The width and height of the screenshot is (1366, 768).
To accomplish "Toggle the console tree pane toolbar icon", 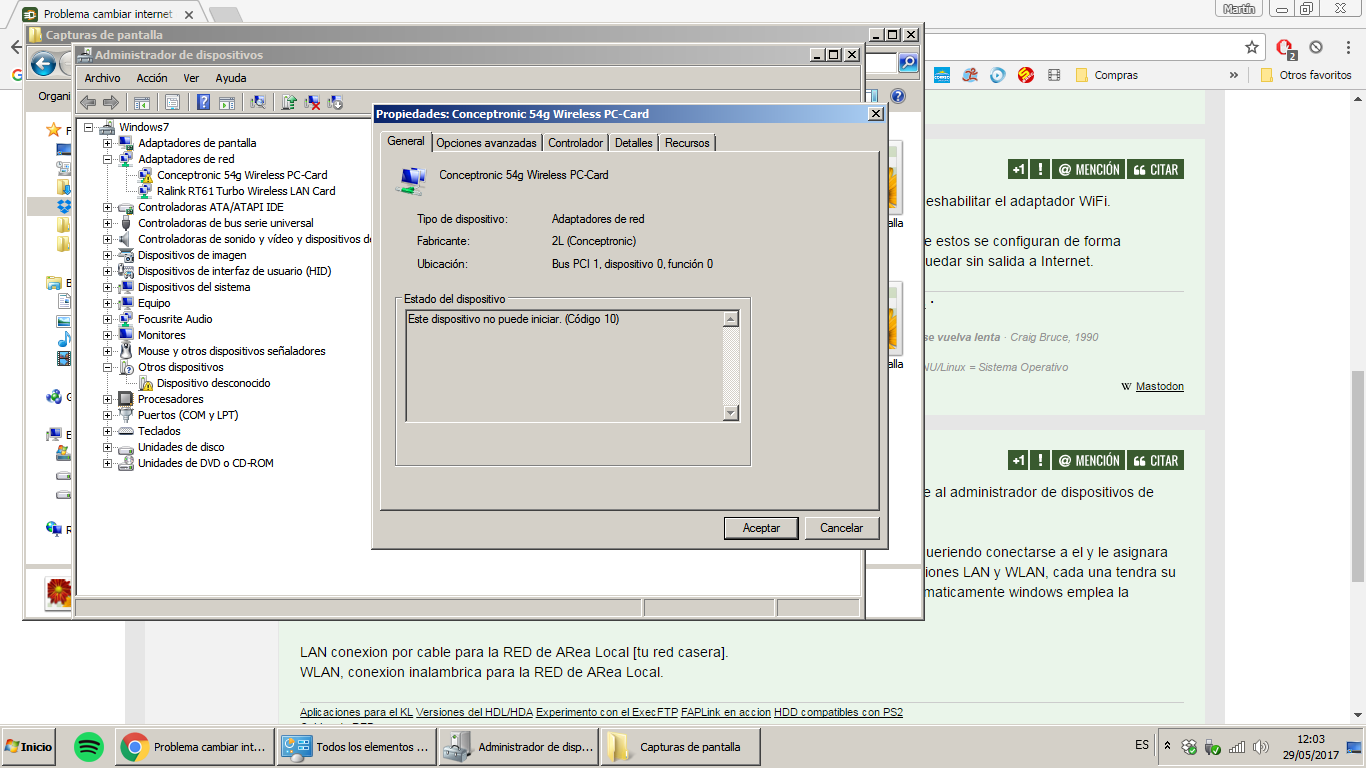I will 142,102.
